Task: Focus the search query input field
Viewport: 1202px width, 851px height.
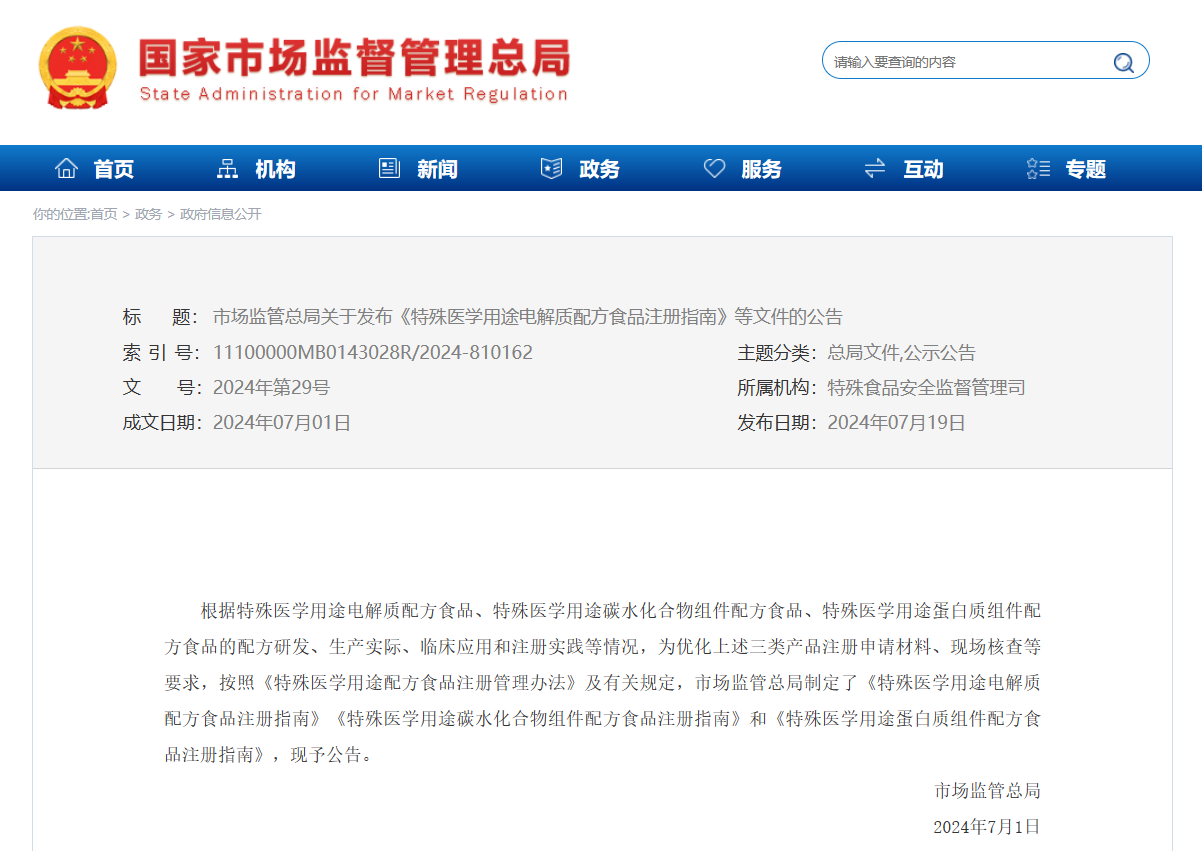Action: click(965, 62)
